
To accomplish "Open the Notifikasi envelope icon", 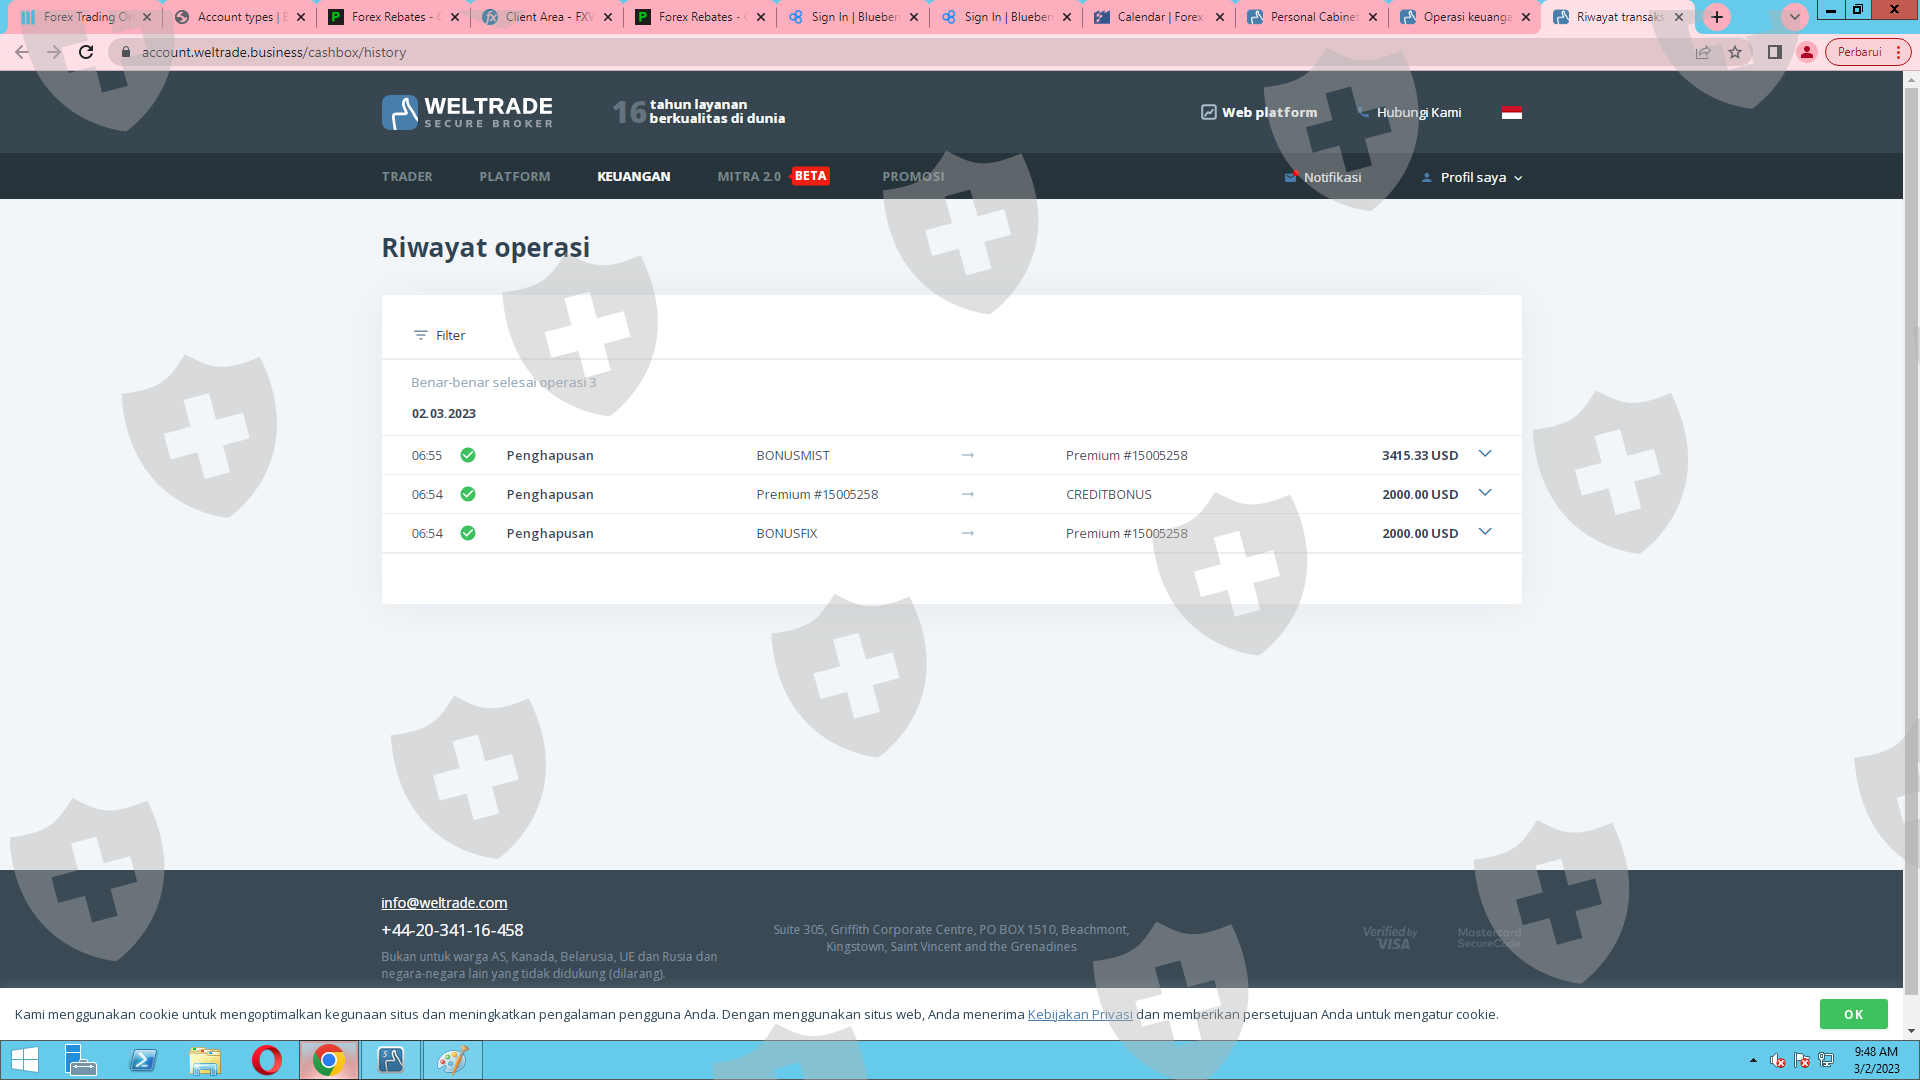I will 1290,177.
